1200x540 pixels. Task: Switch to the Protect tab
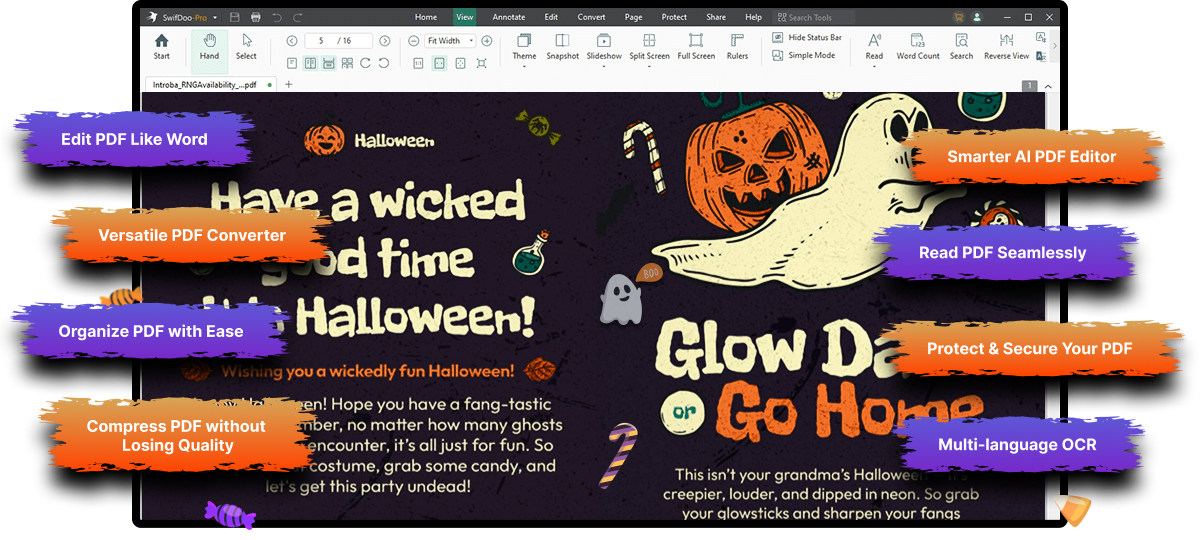(x=674, y=17)
